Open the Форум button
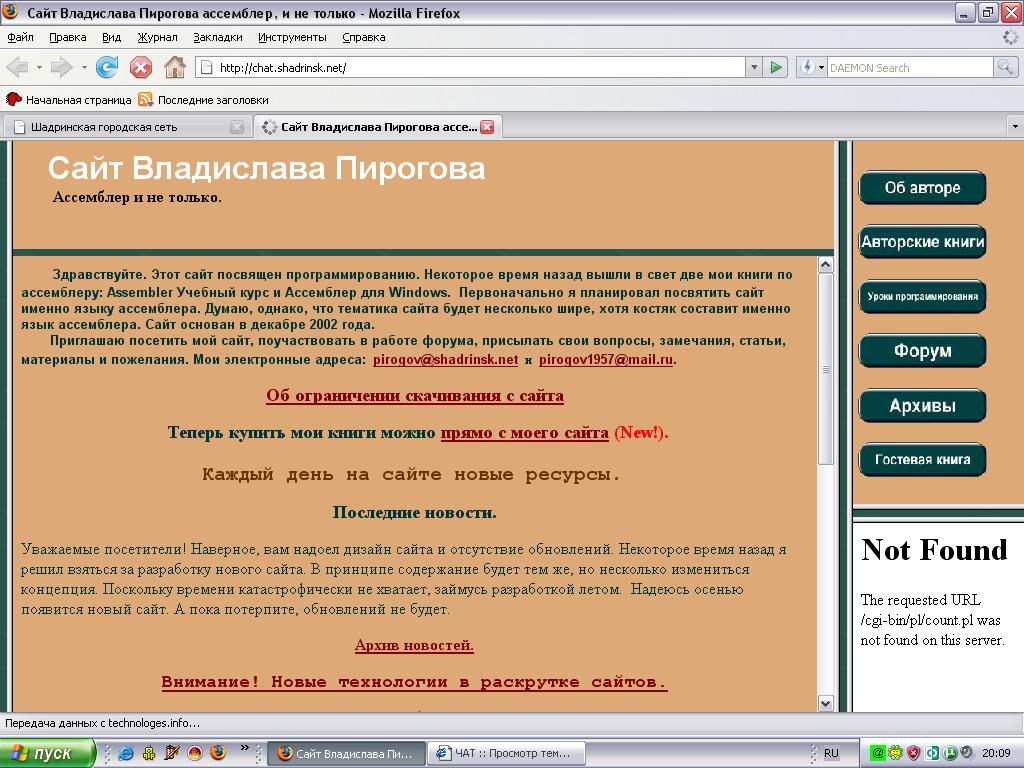This screenshot has width=1024, height=768. 922,351
